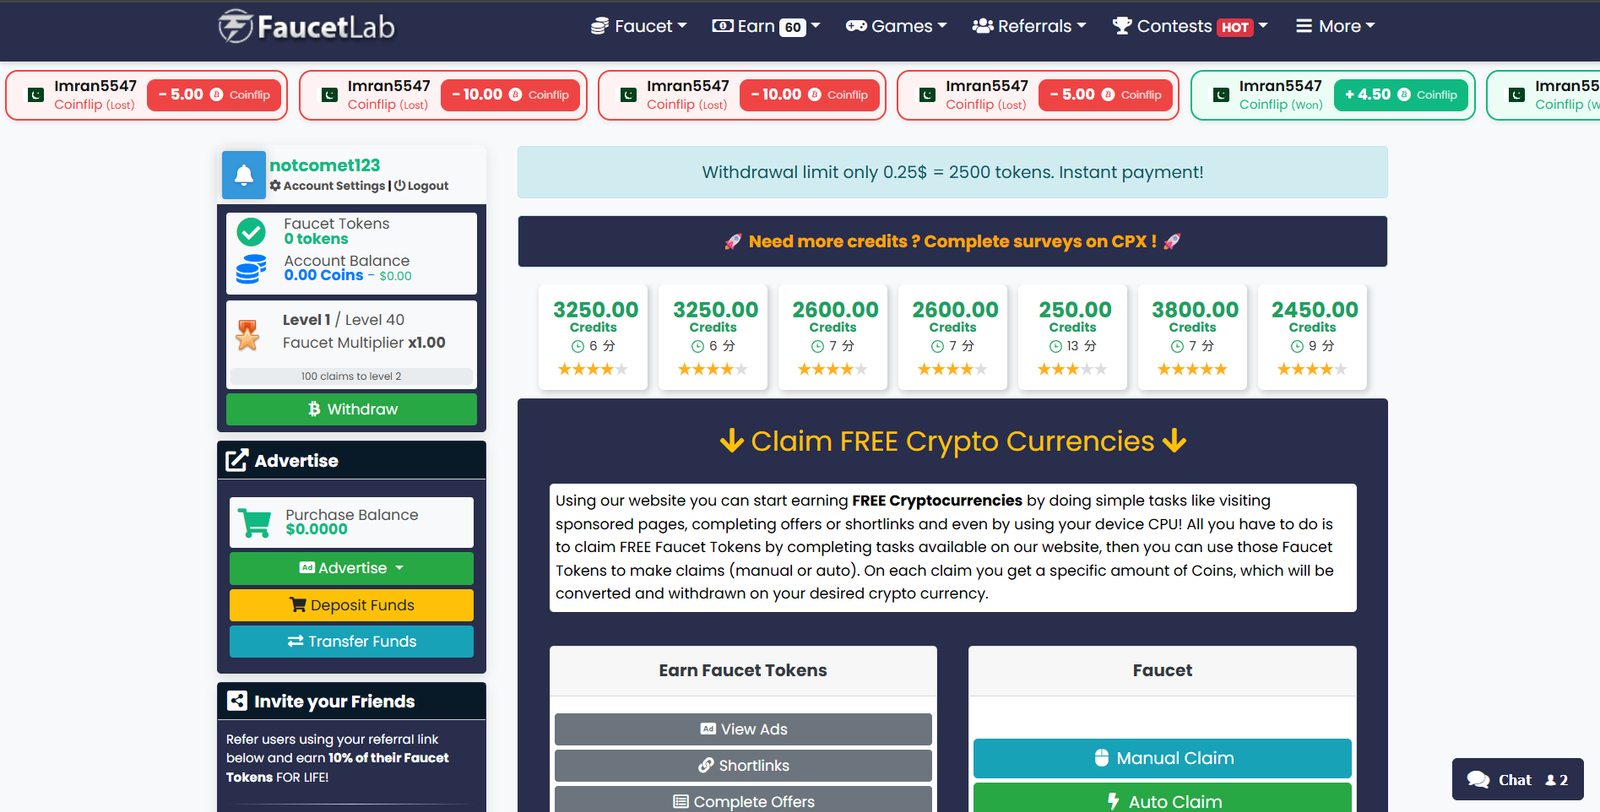Click the Earn Faucet Tokens tab header
This screenshot has width=1600, height=812.
743,670
